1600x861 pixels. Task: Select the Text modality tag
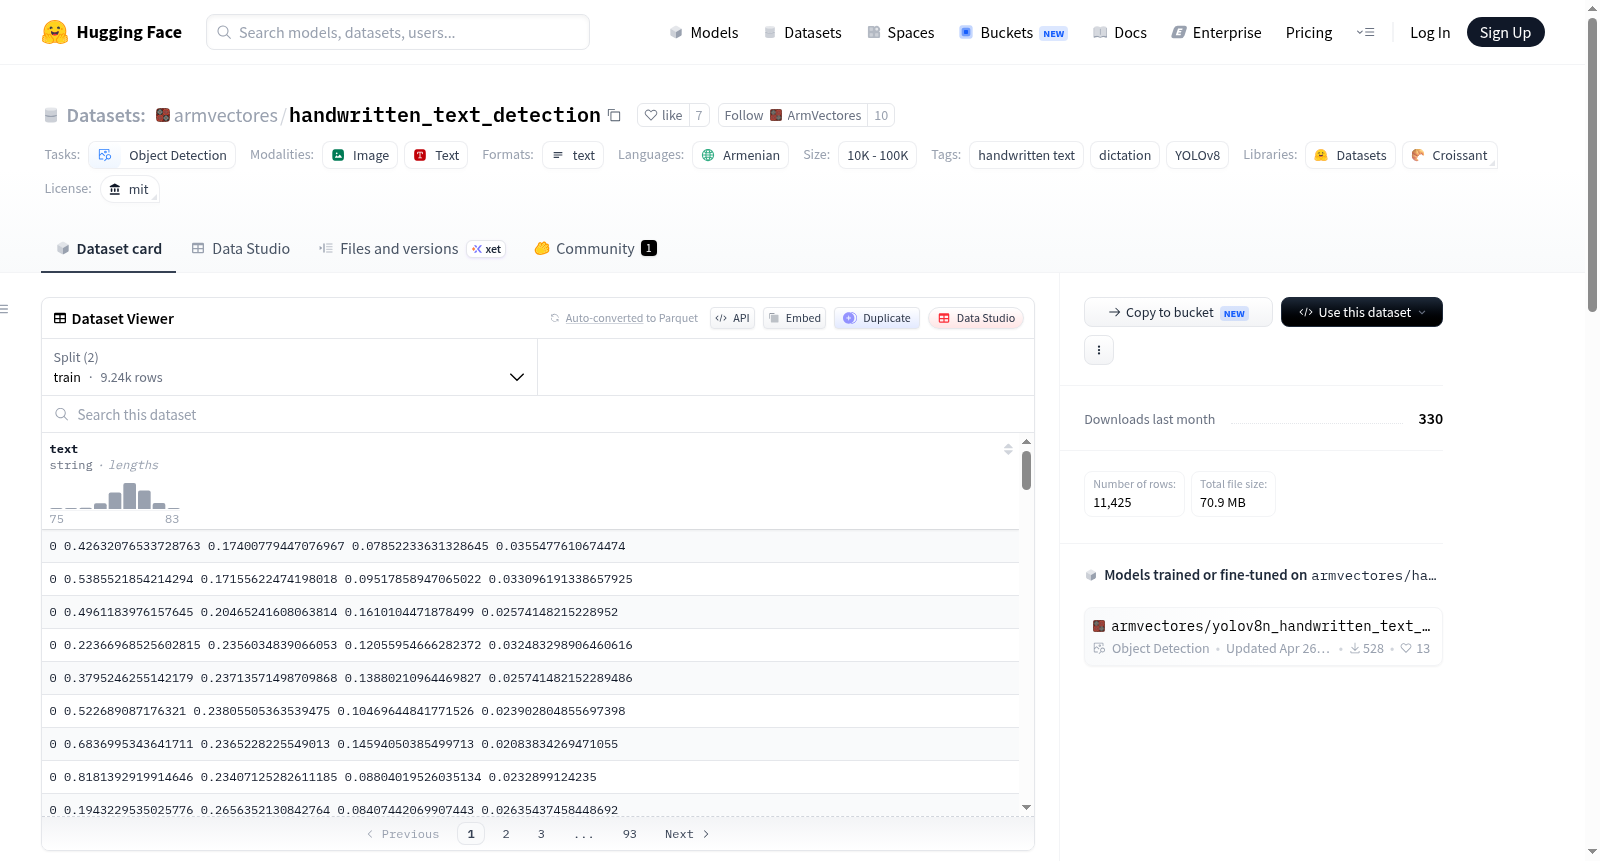pos(436,155)
